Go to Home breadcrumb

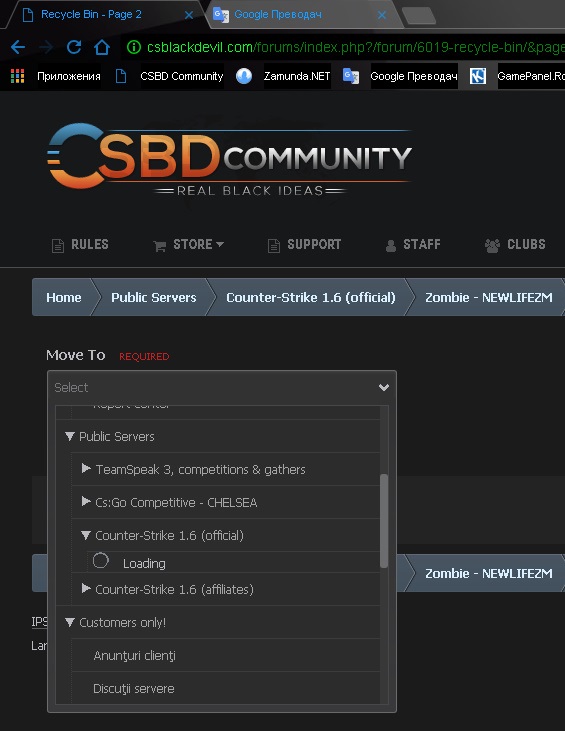[63, 297]
